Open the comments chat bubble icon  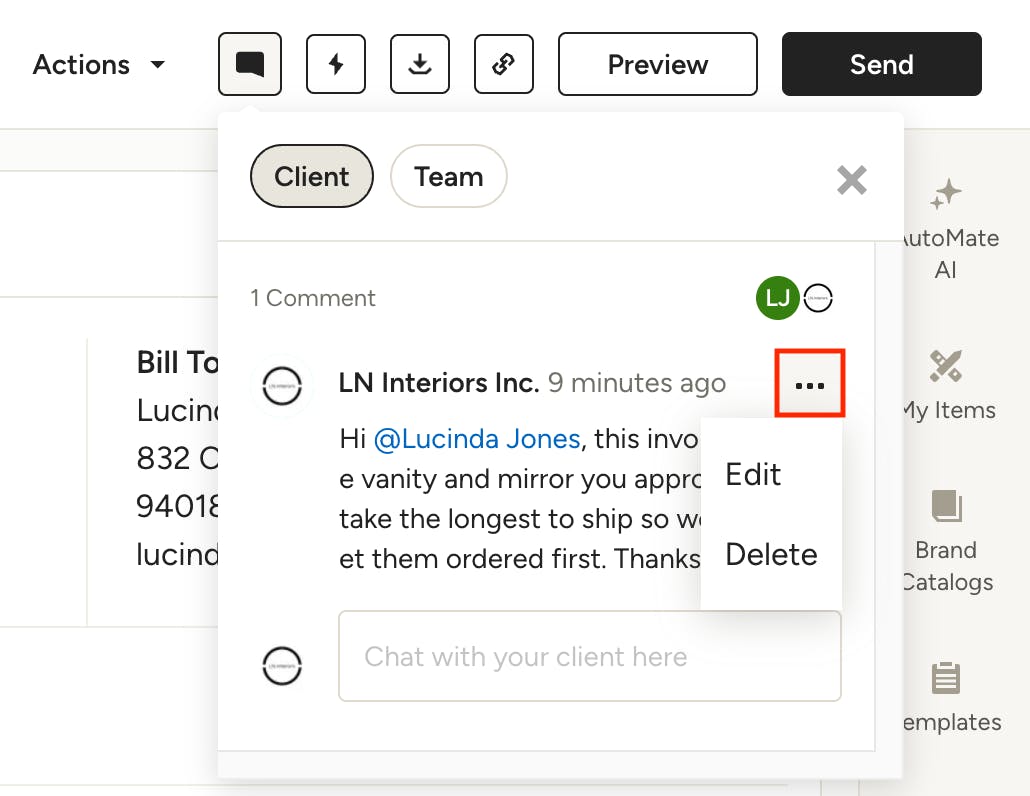(250, 65)
